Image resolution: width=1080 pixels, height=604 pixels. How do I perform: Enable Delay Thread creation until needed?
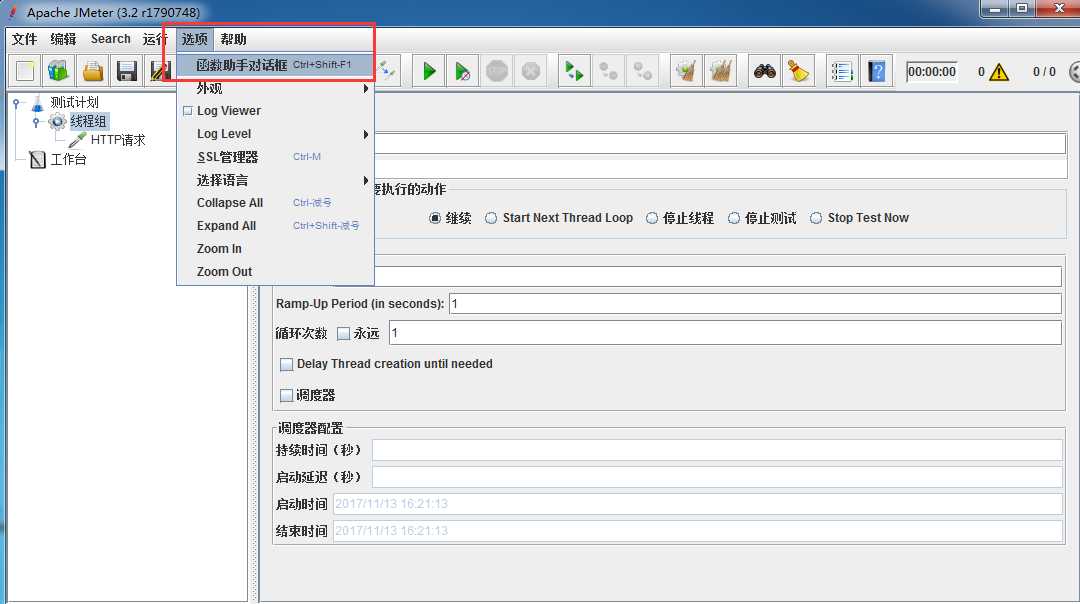(287, 364)
